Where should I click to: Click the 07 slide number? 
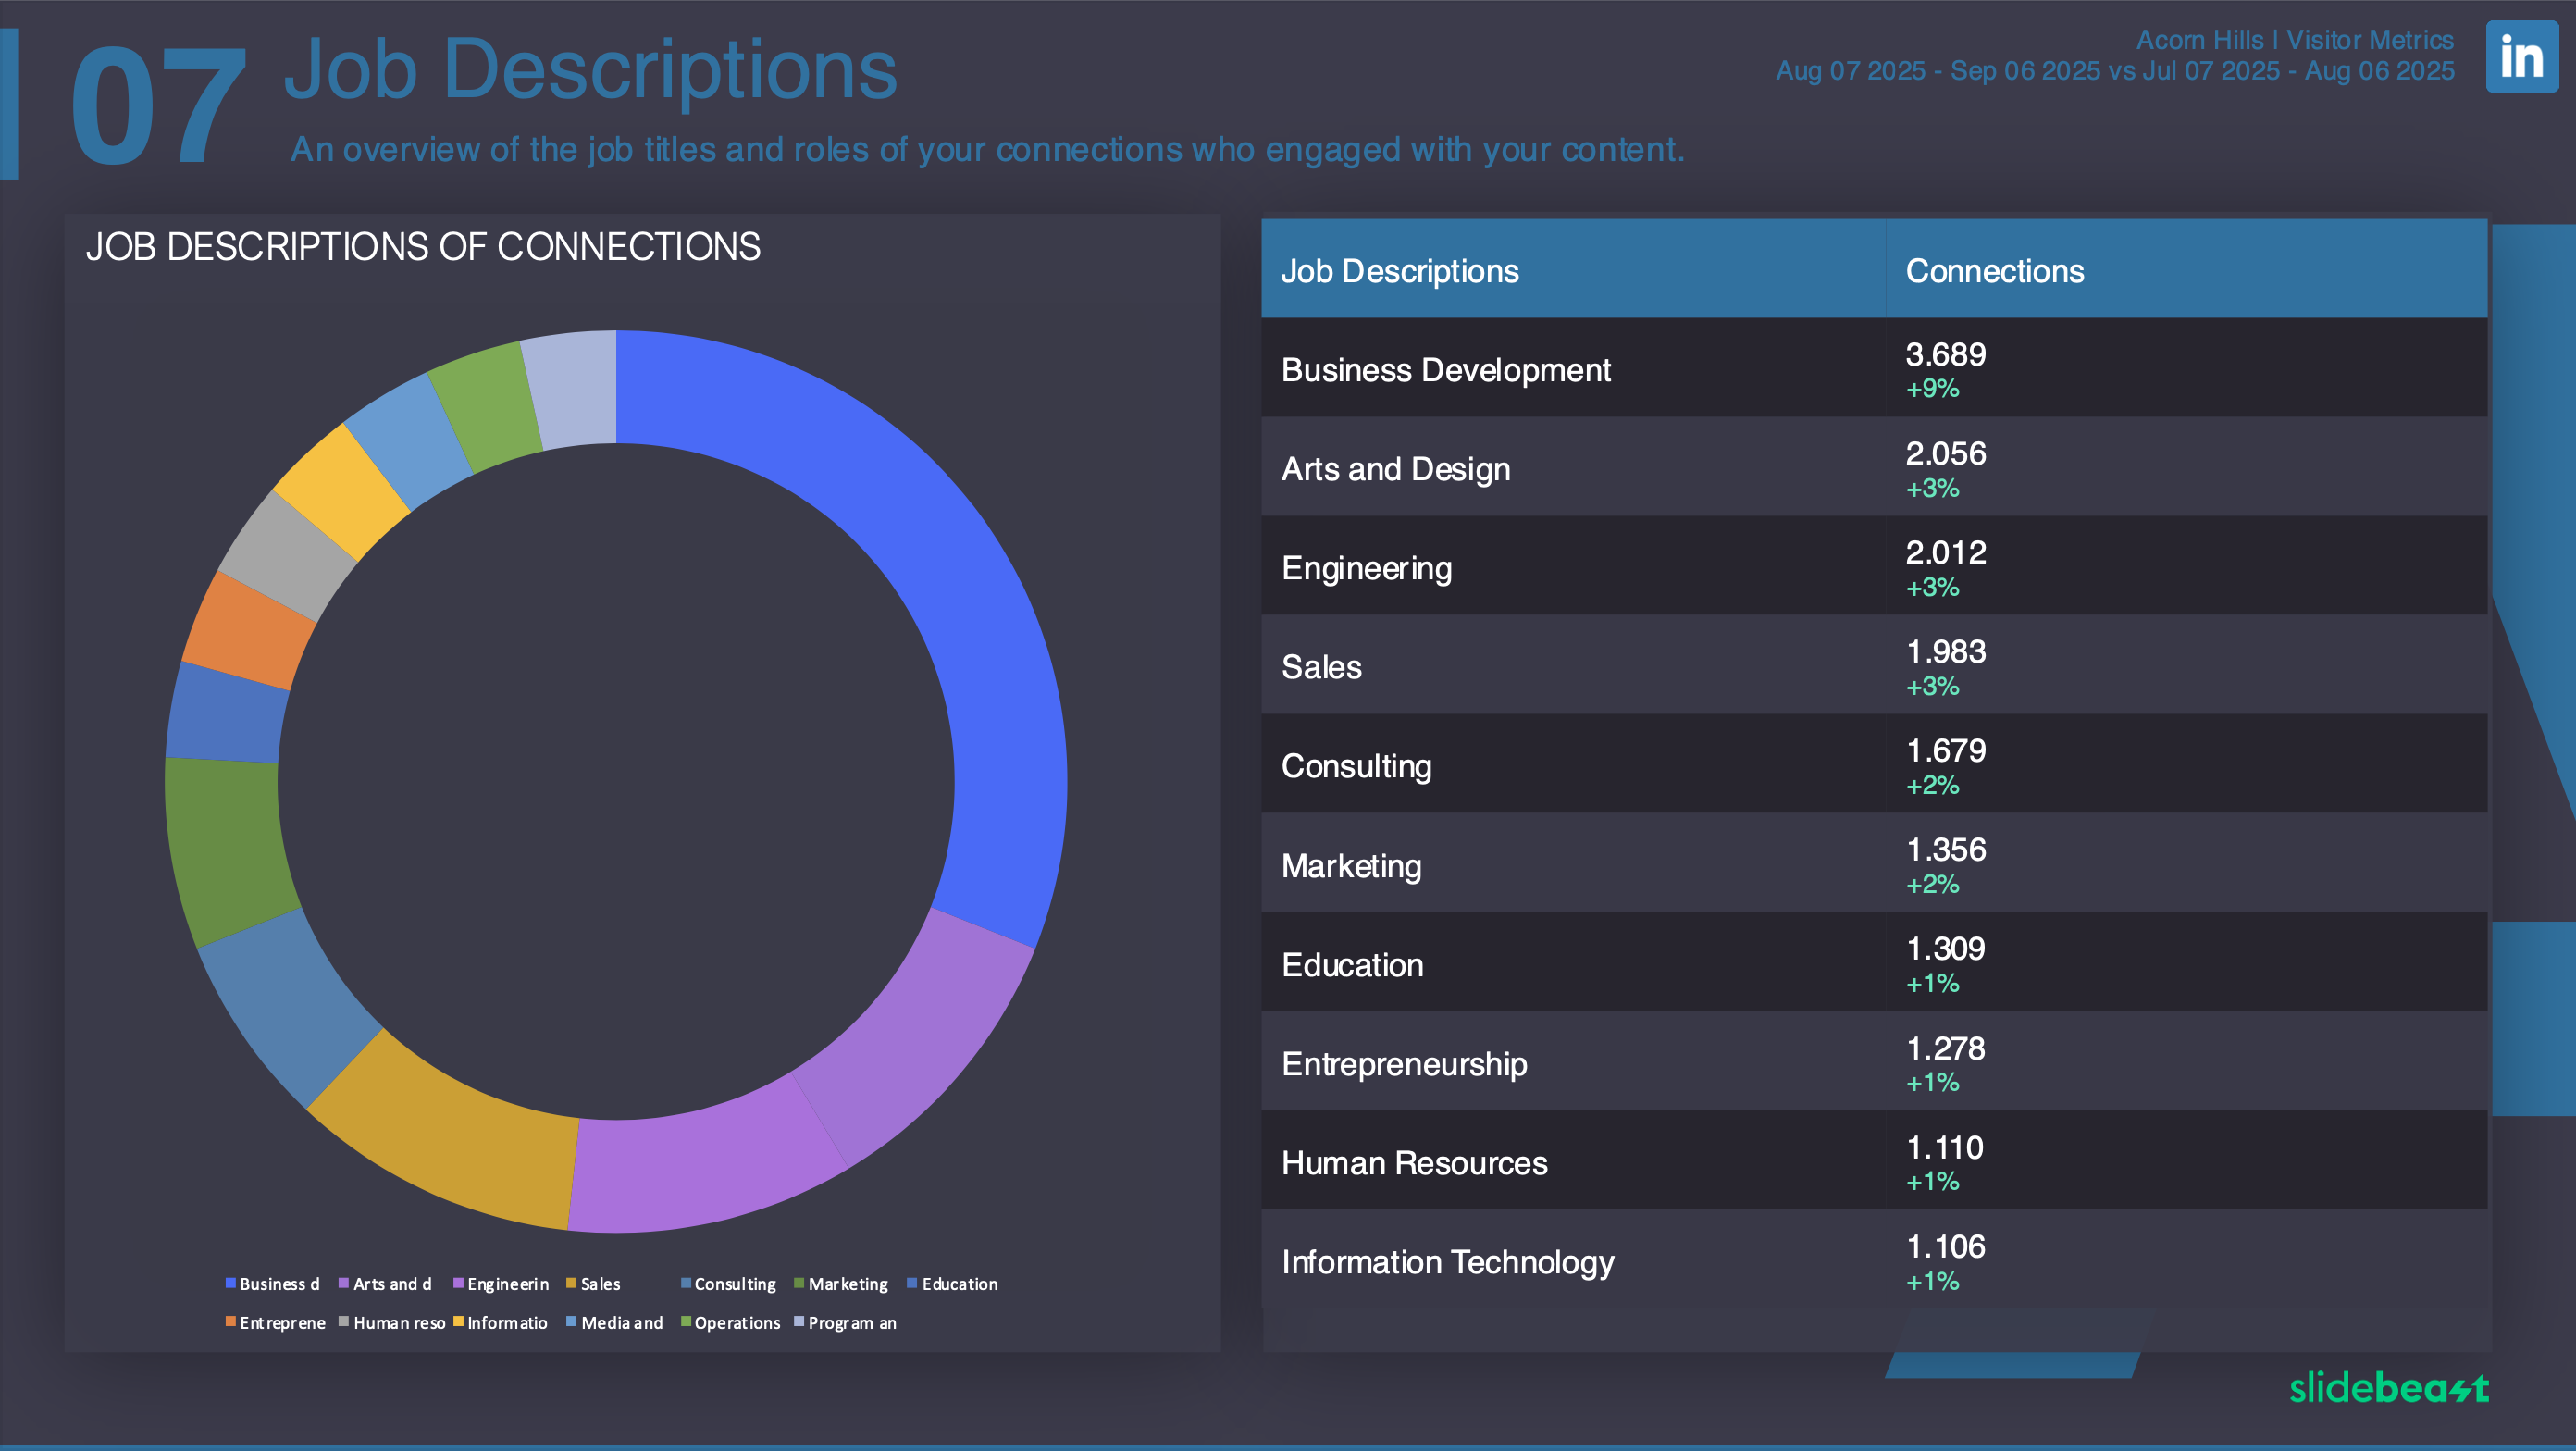point(158,105)
